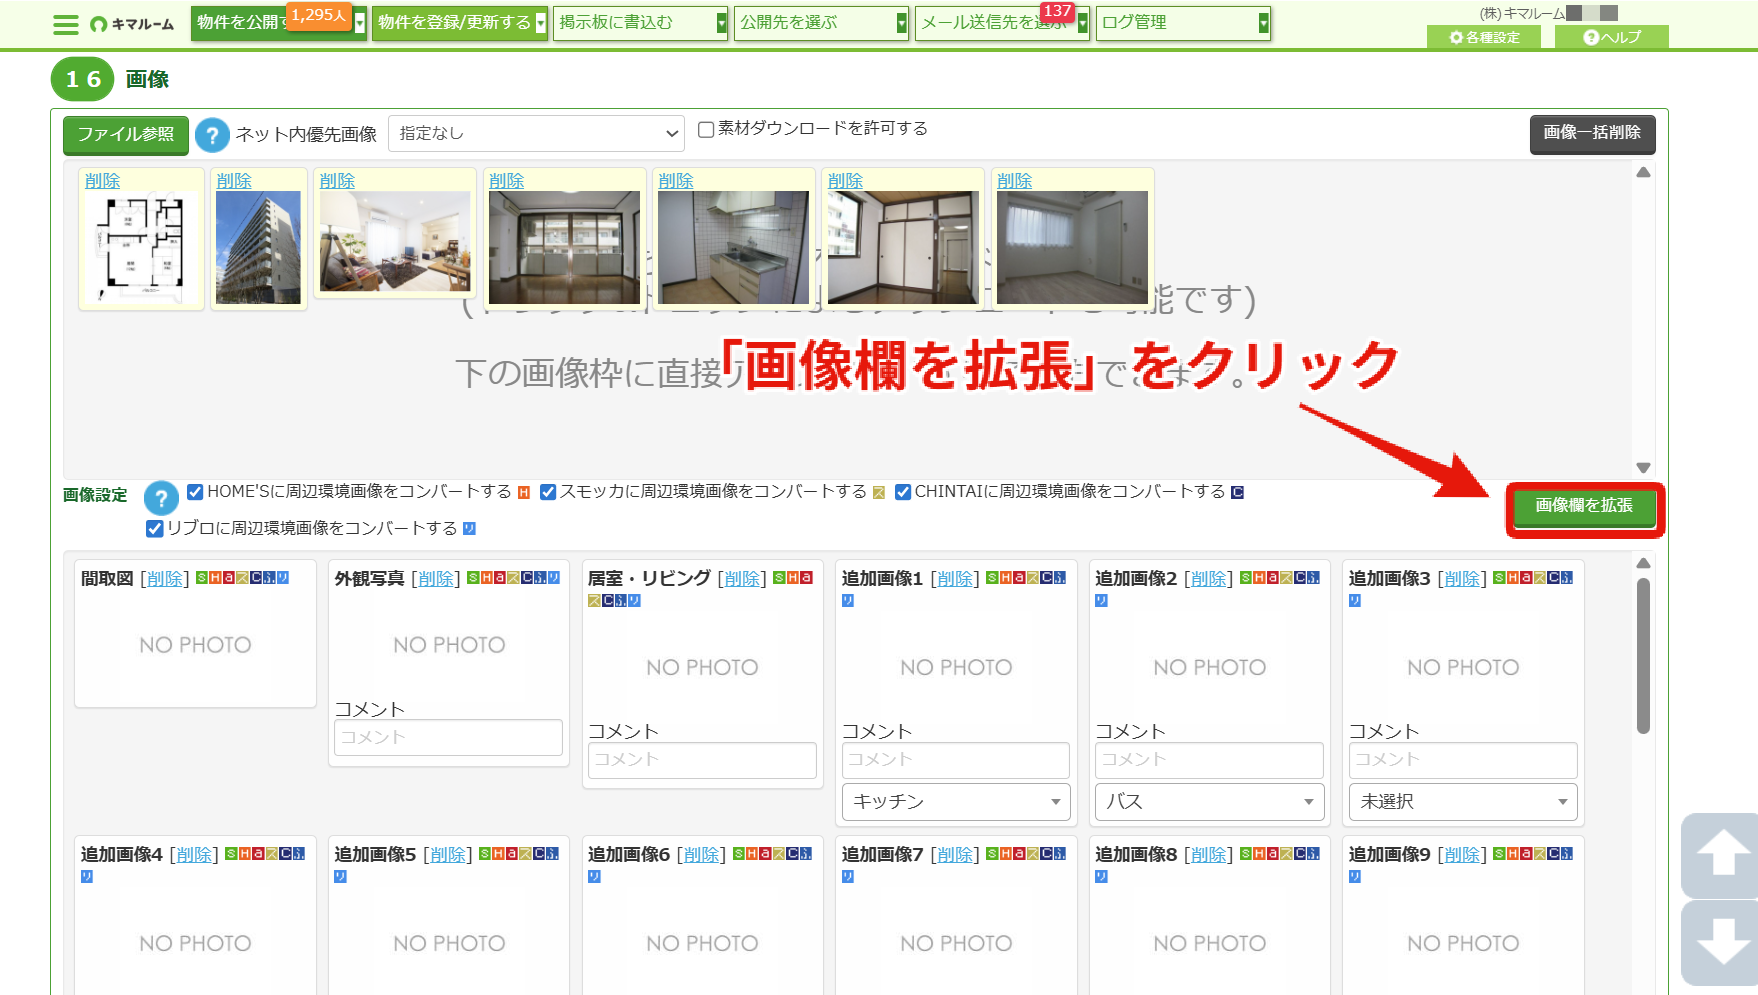The image size is (1758, 995).
Task: Click 追加画像2 comment input field
Action: click(1210, 760)
